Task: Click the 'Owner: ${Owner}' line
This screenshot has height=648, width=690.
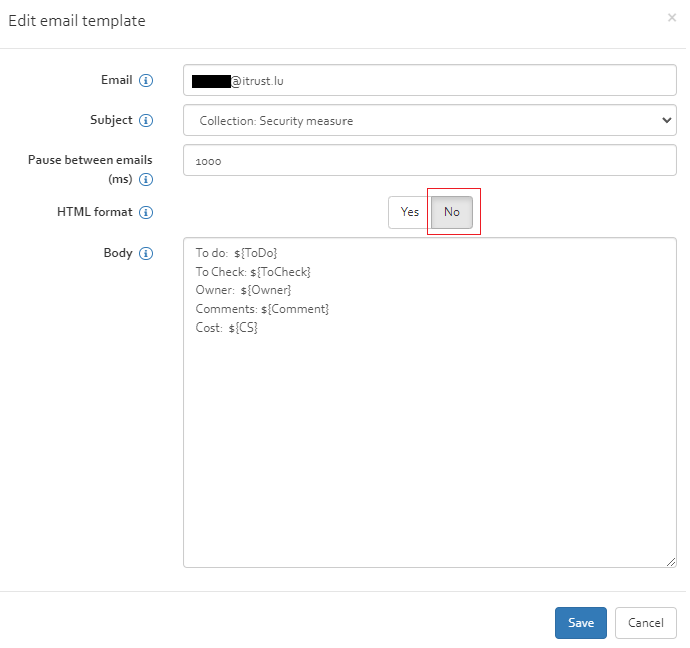Action: click(x=243, y=290)
